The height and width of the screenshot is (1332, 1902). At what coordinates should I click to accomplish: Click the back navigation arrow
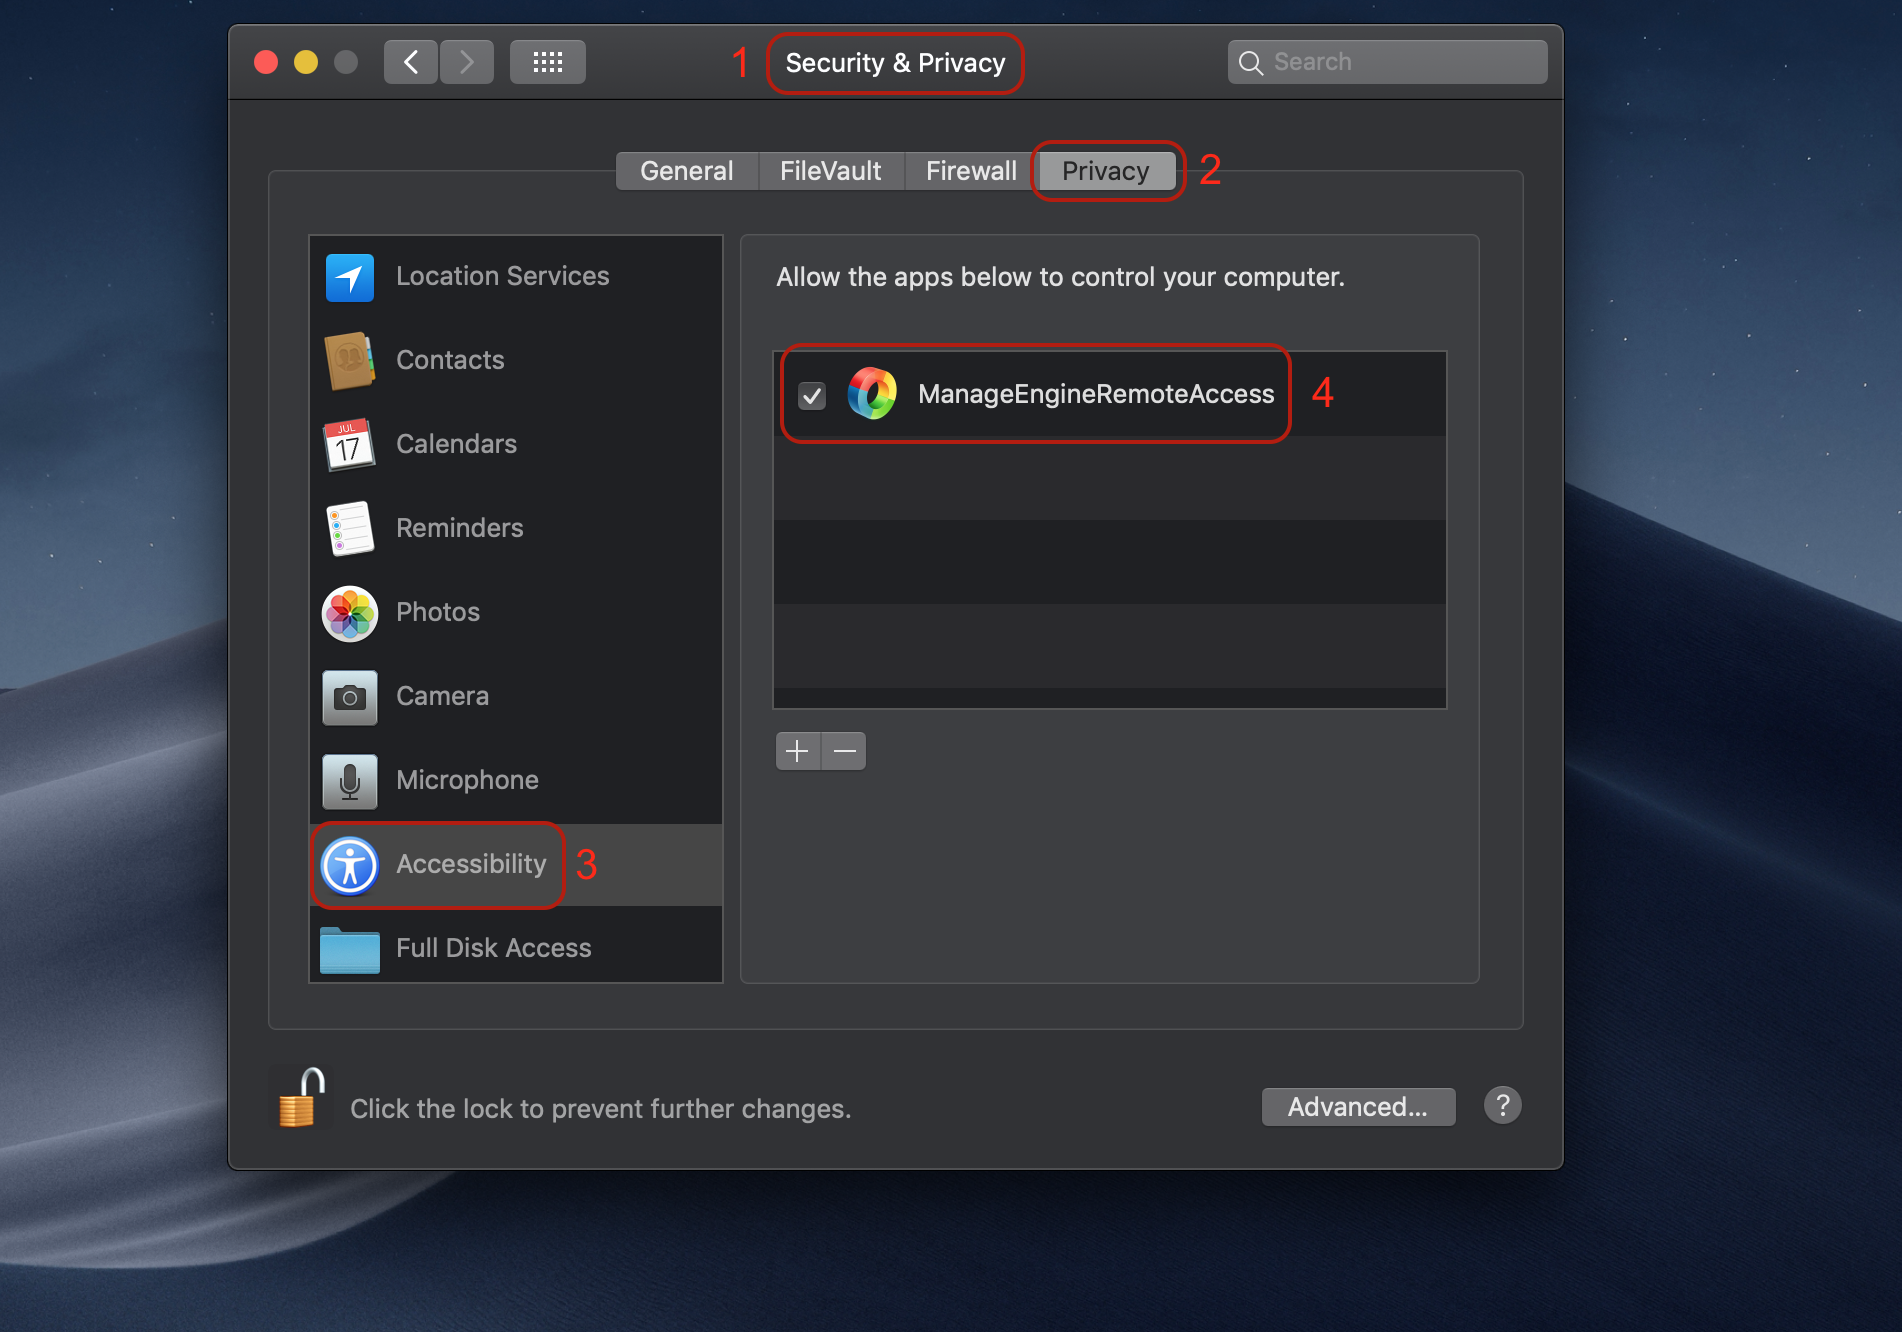(410, 61)
